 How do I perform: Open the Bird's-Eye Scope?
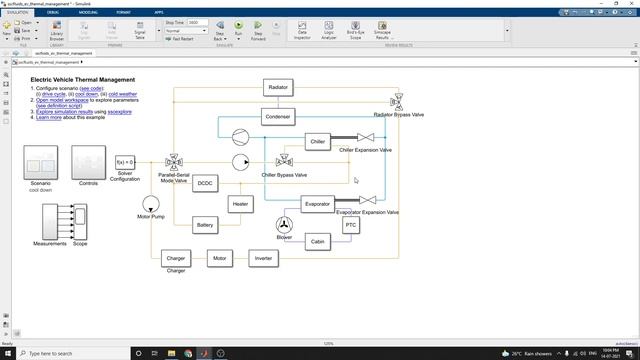click(356, 31)
